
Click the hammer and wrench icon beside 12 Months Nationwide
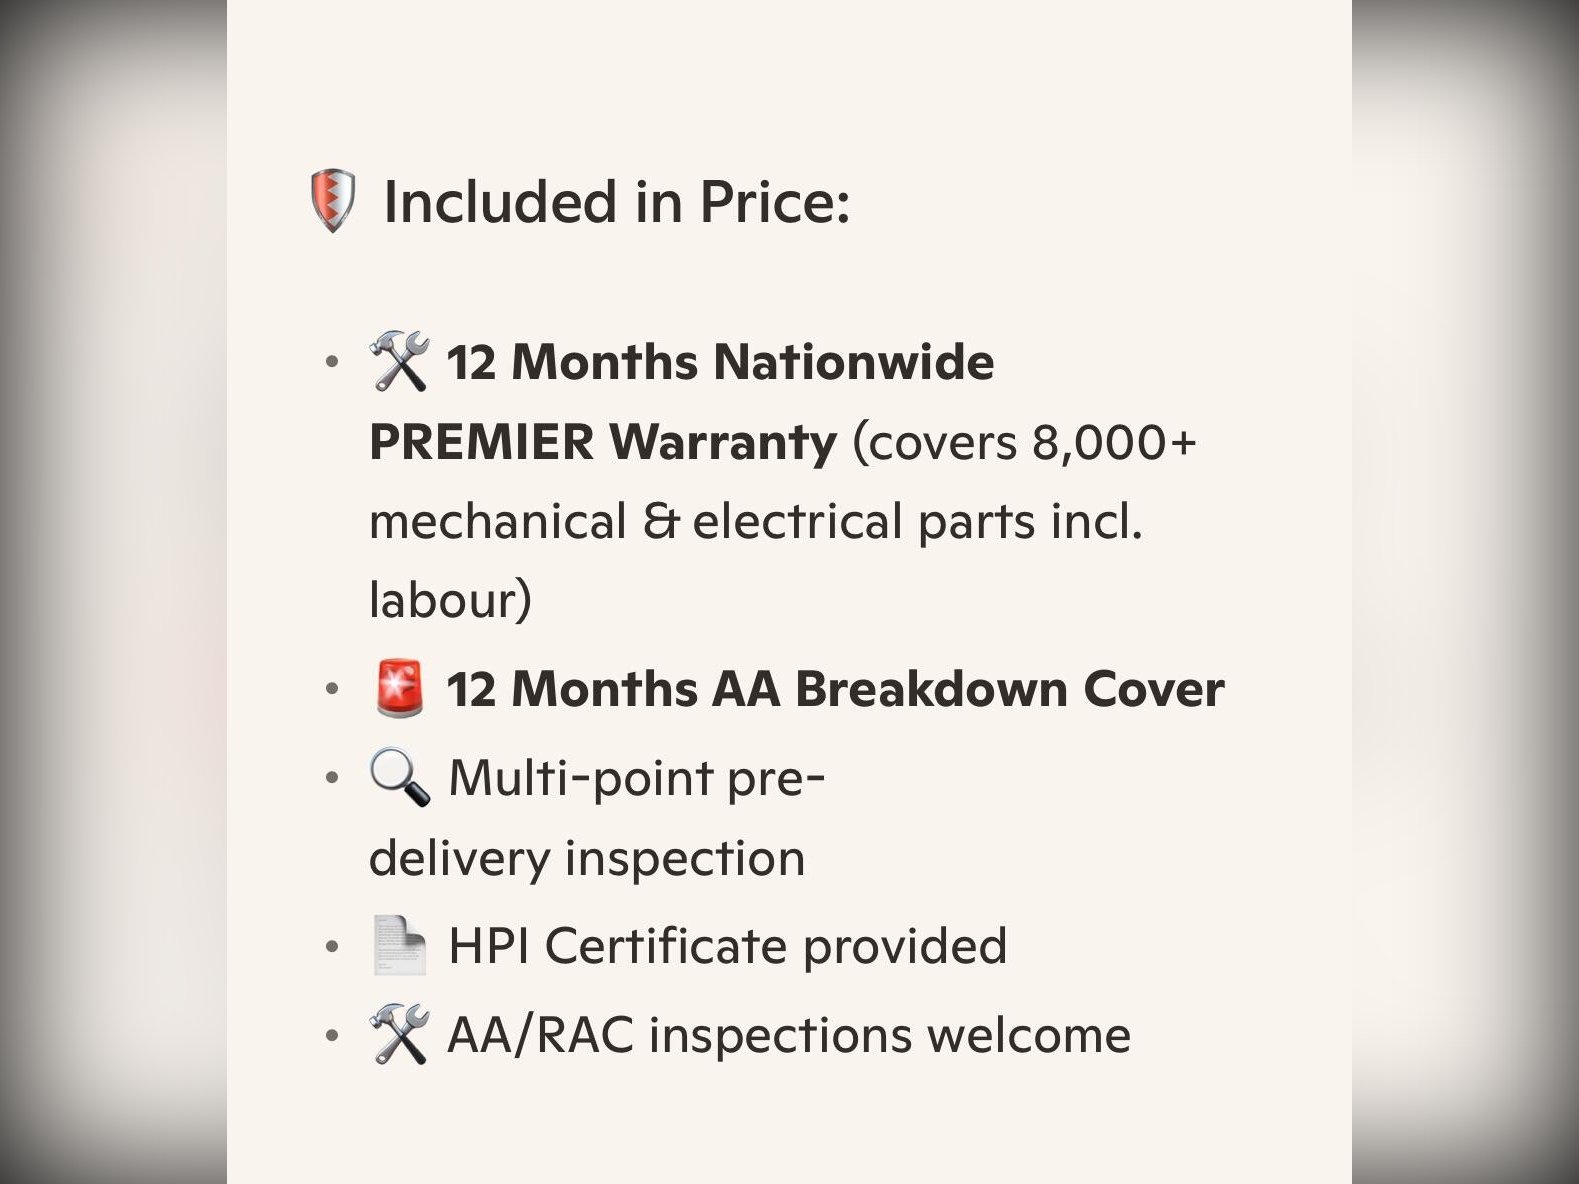pyautogui.click(x=400, y=361)
